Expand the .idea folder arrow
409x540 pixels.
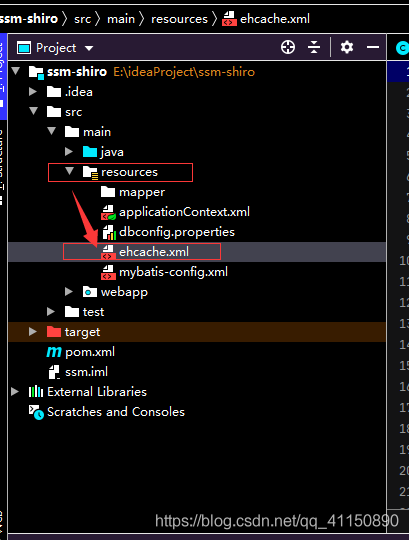click(x=33, y=92)
